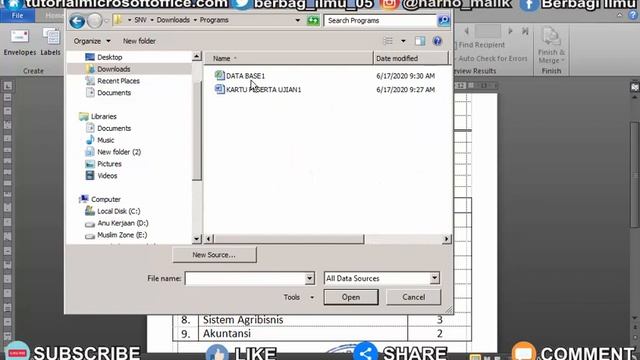Expand the Libraries node
The image size is (640, 360).
[98, 116]
